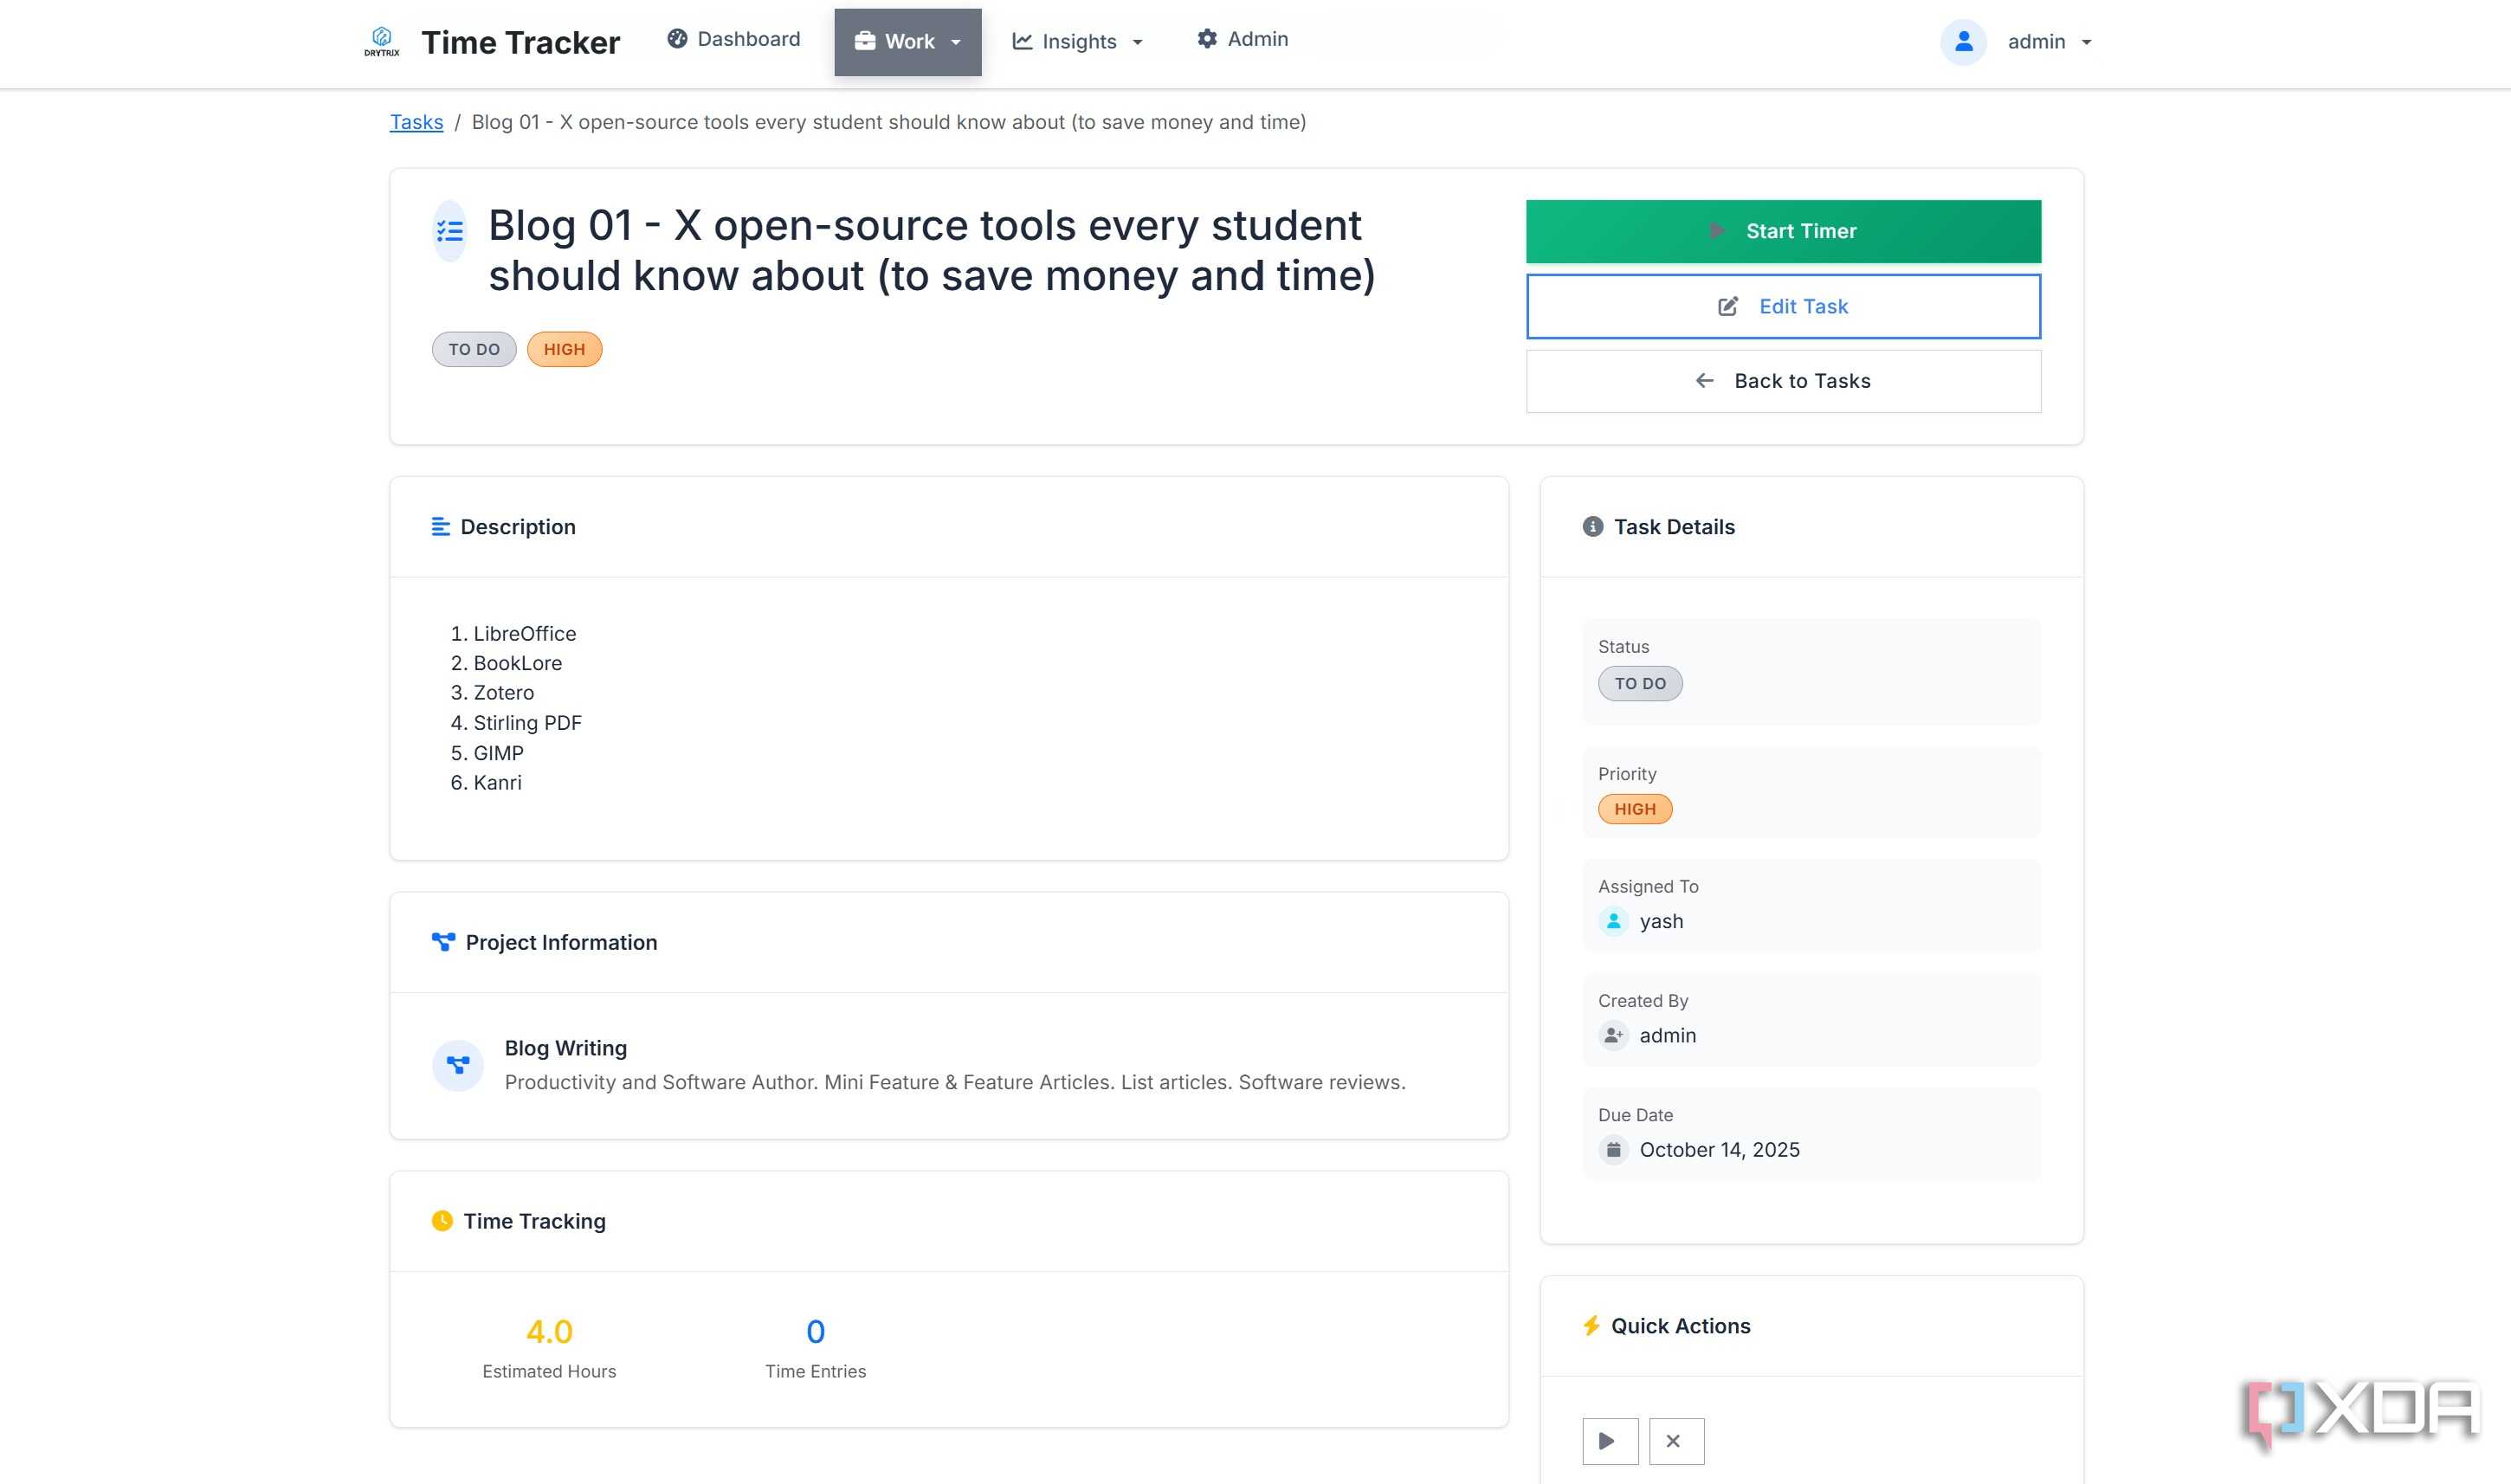Click the October 14, 2025 due date
This screenshot has height=1484, width=2511.
pos(1719,1150)
